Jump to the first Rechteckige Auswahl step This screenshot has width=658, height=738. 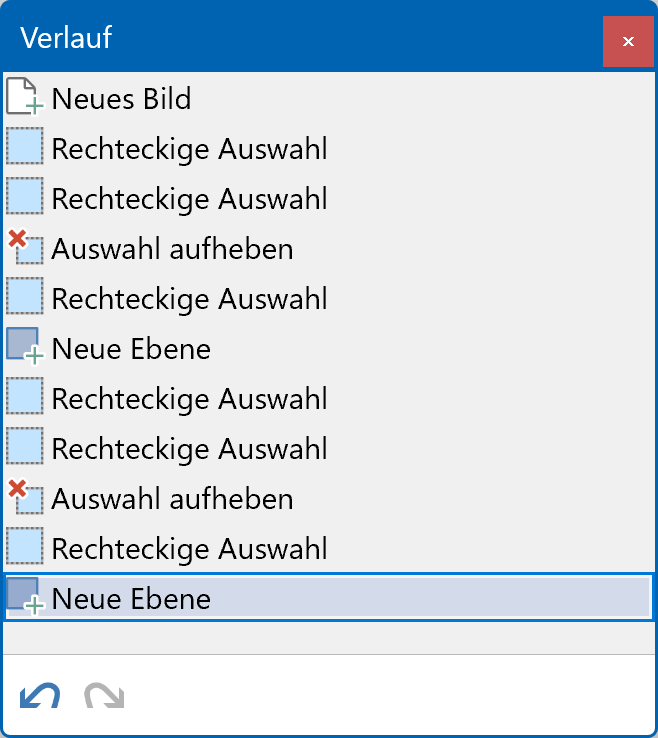[189, 149]
